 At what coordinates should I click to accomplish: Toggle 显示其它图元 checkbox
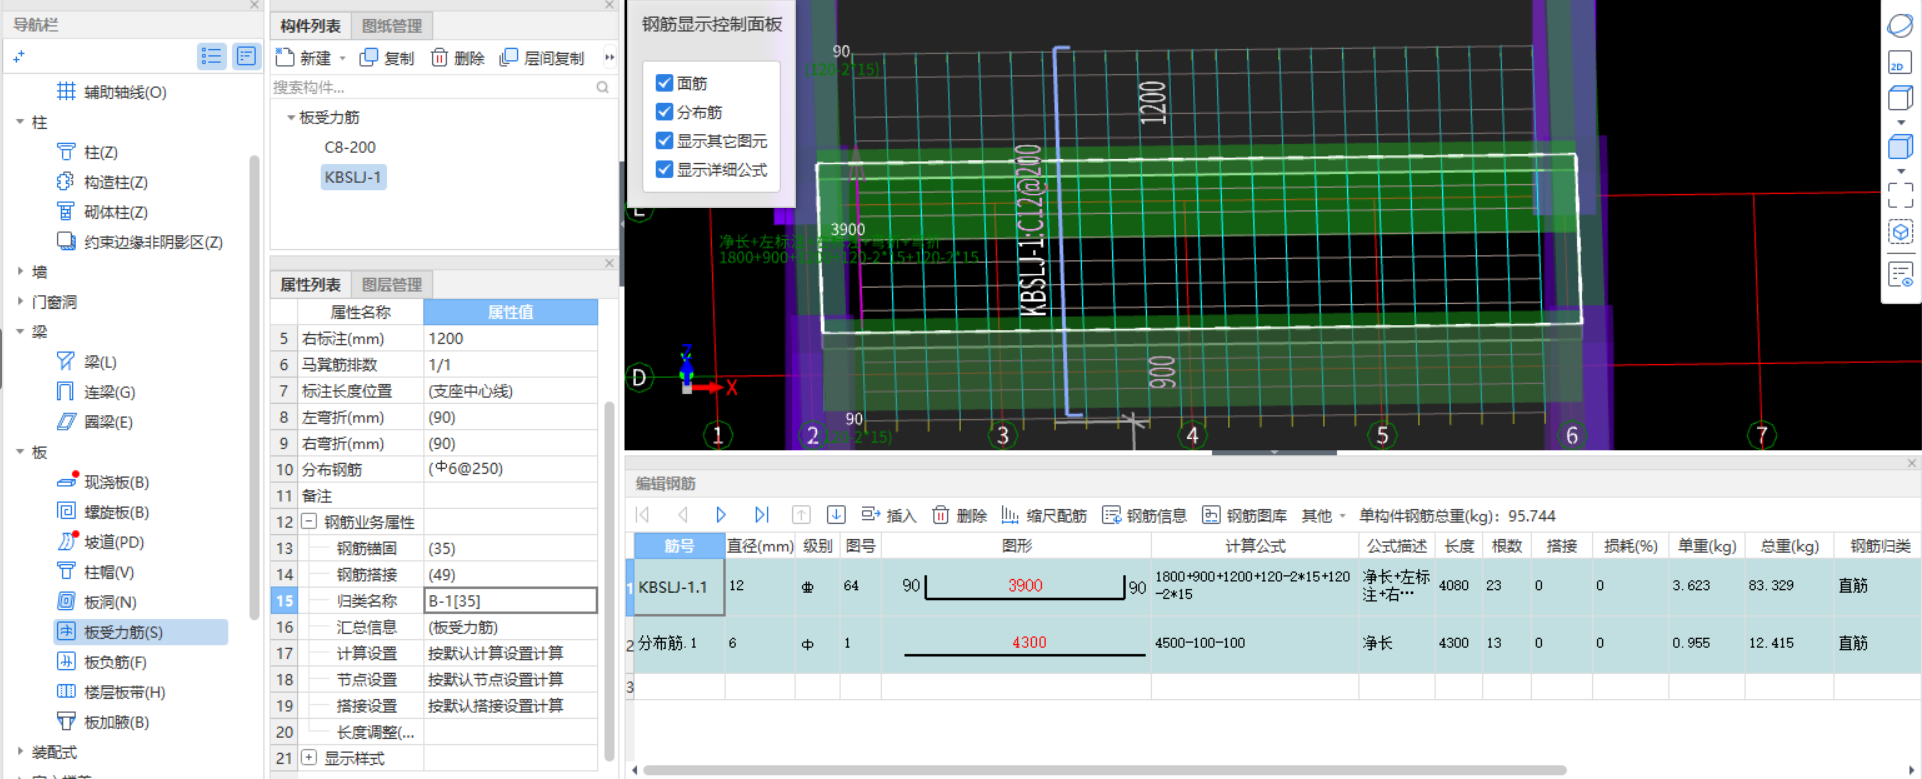coord(664,141)
